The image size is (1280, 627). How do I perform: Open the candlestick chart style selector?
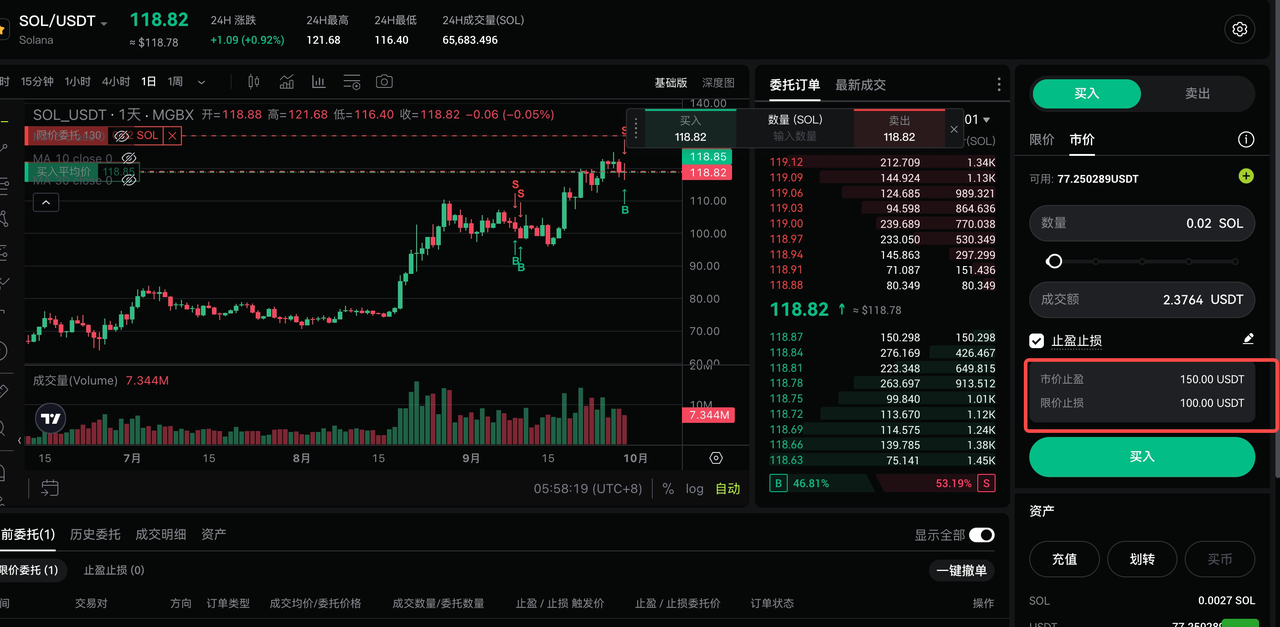(x=253, y=82)
